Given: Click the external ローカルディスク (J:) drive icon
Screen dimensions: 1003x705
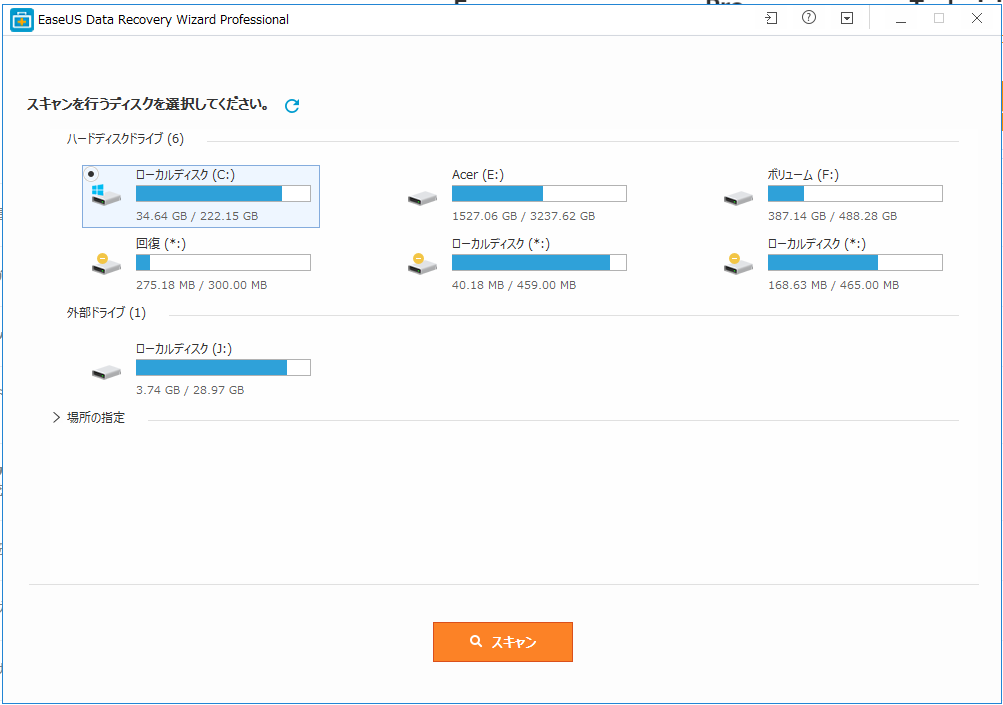Looking at the screenshot, I should pyautogui.click(x=106, y=372).
